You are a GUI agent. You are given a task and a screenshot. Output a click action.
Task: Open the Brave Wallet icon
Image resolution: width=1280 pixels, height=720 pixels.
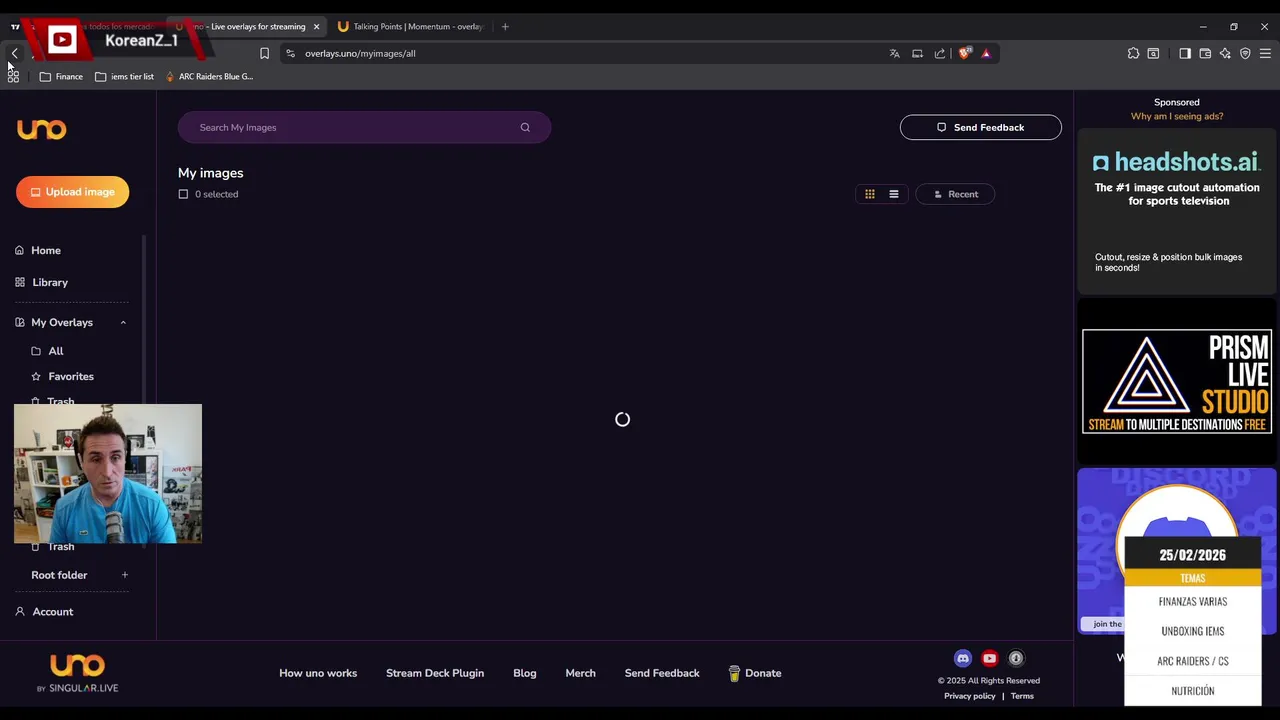click(1205, 53)
